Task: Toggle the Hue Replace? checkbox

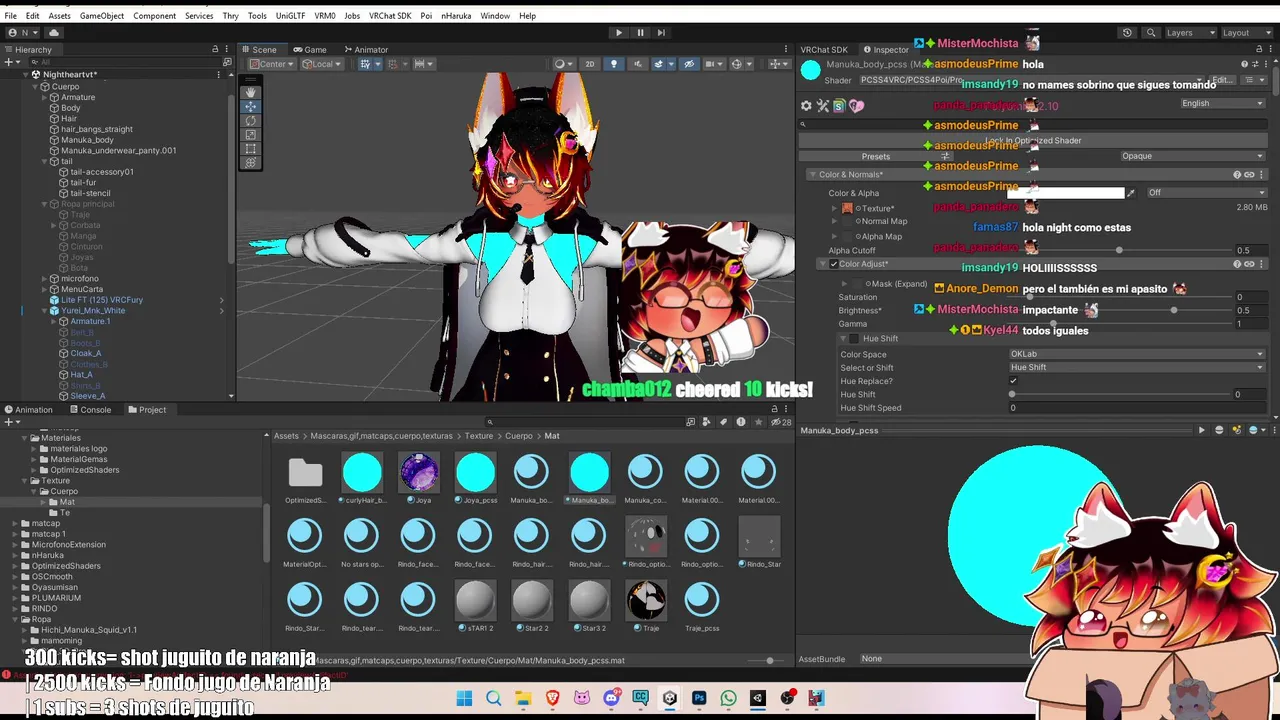Action: pos(1013,381)
